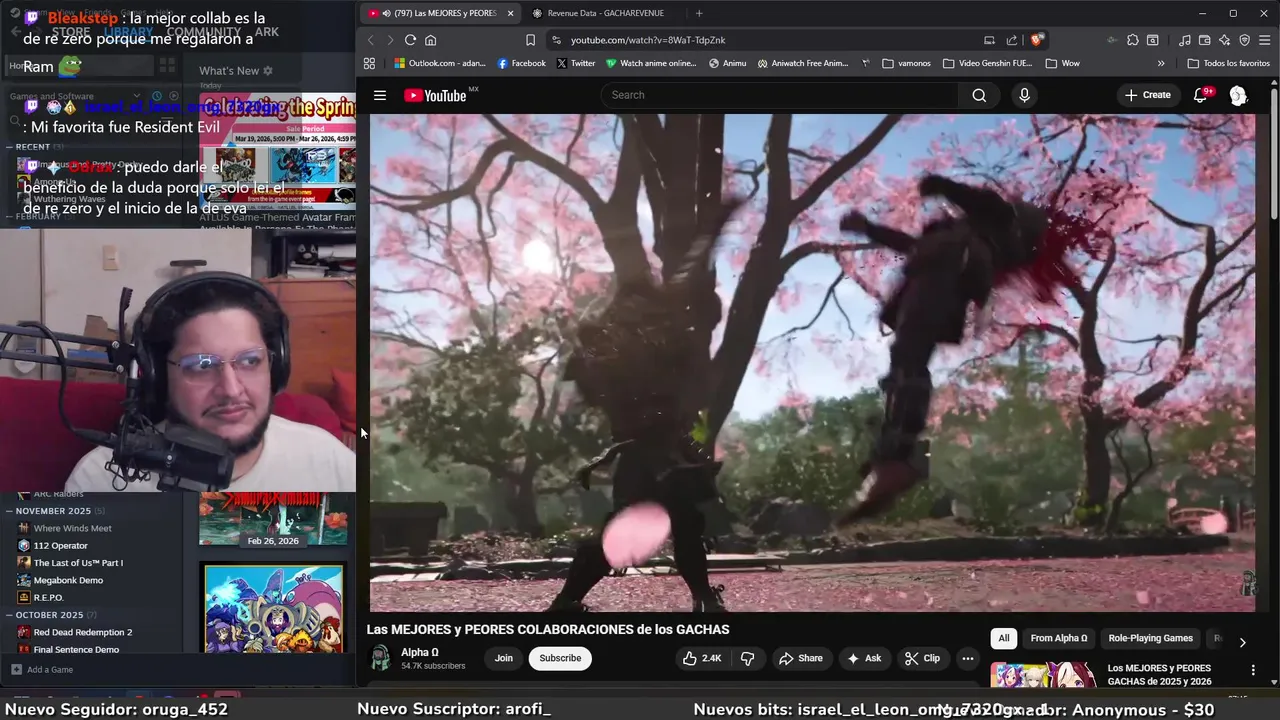Click the video player area

coord(812,362)
